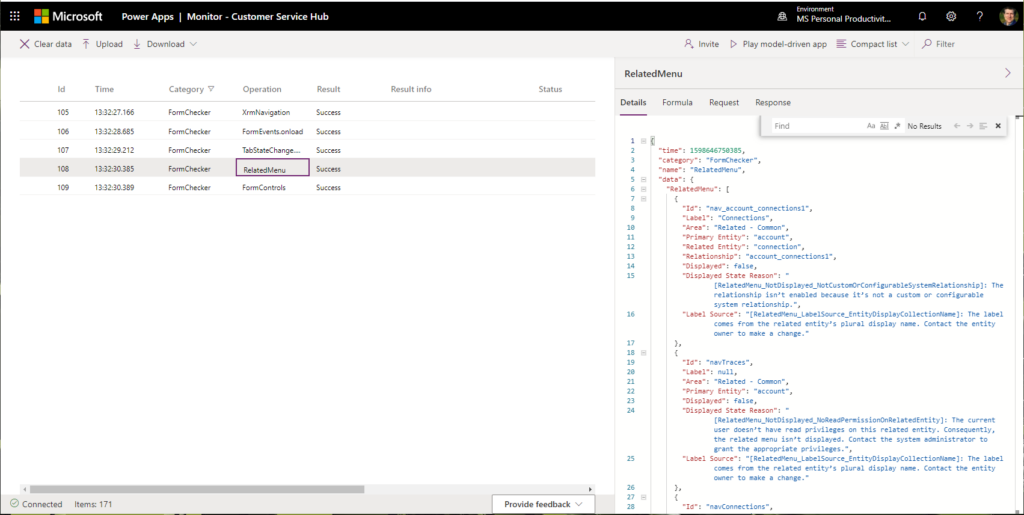Switch to the Response tab
Viewport: 1024px width, 515px height.
tap(772, 102)
